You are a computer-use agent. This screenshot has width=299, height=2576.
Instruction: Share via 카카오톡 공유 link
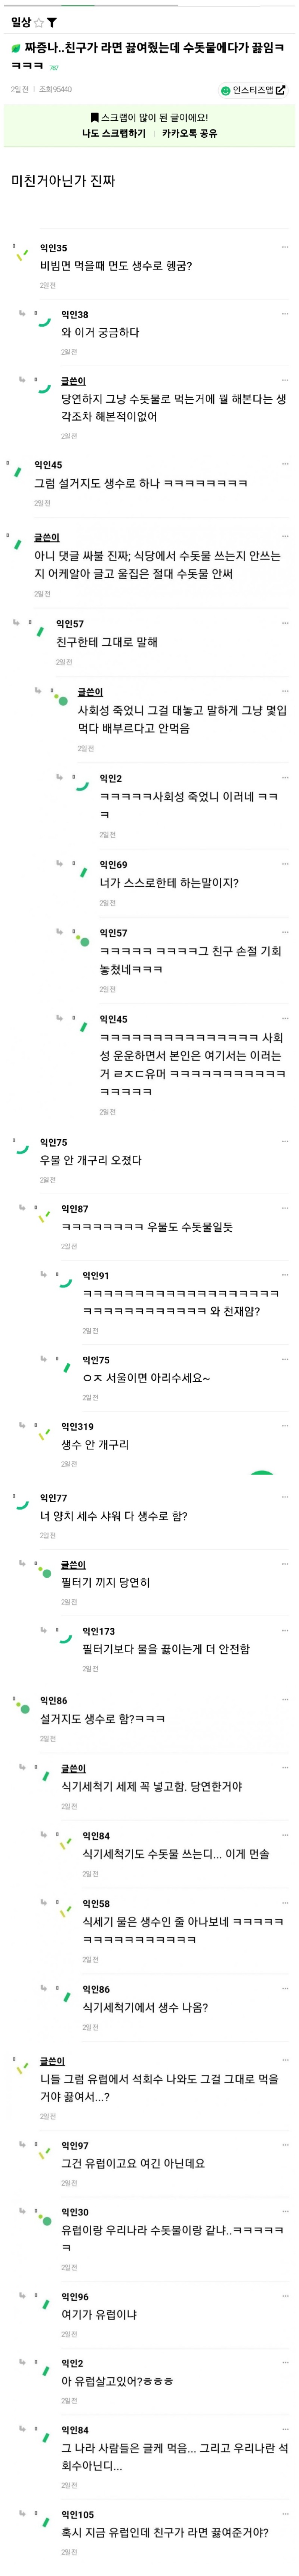tap(189, 133)
